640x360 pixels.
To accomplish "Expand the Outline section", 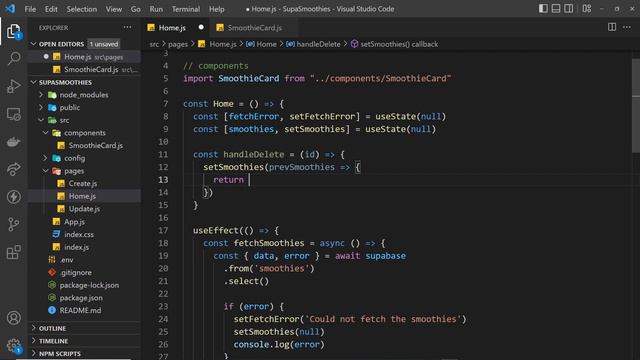I will pos(52,328).
